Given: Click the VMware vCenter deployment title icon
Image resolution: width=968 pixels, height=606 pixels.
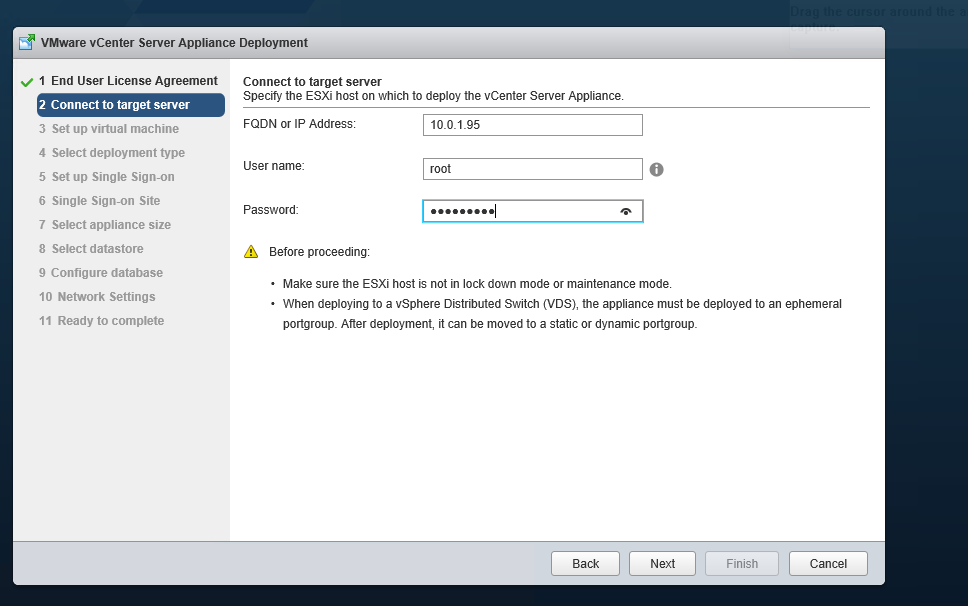Looking at the screenshot, I should pos(27,42).
